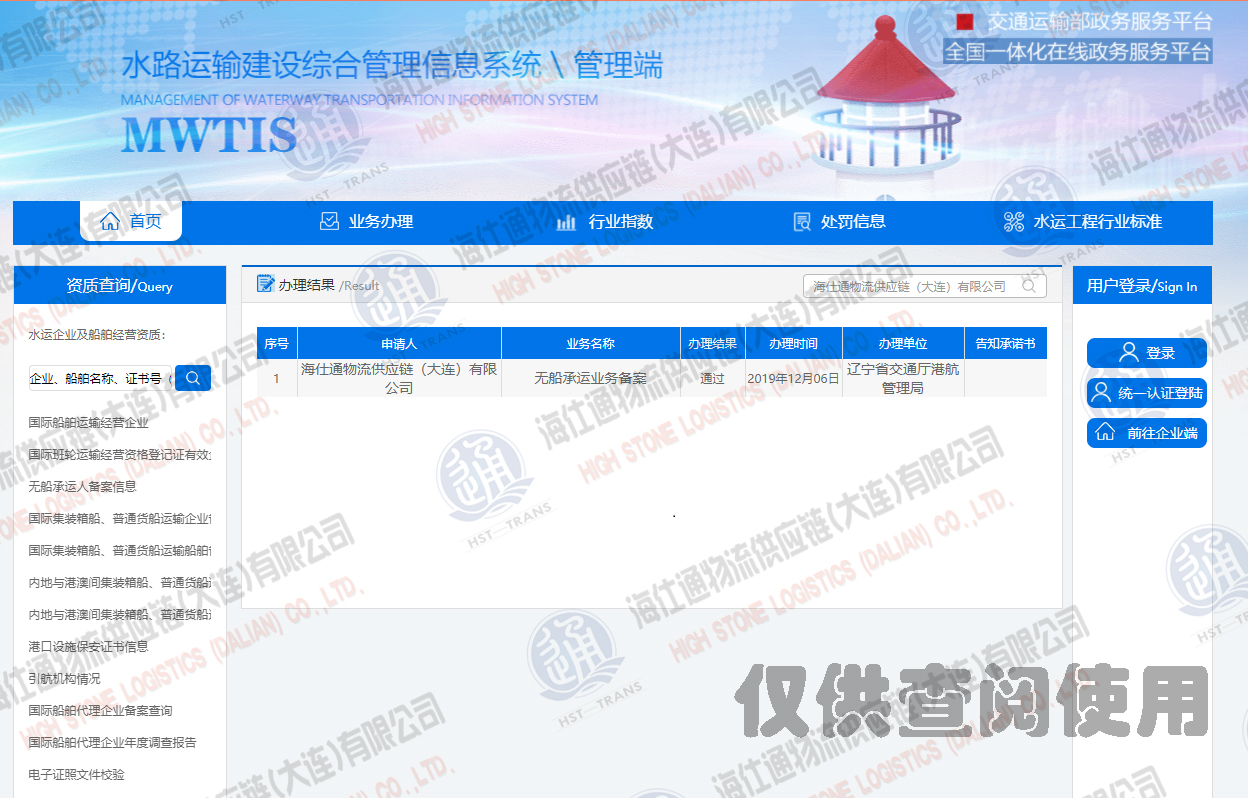Click the MWTIS logo text
Viewport: 1248px width, 798px height.
point(209,135)
